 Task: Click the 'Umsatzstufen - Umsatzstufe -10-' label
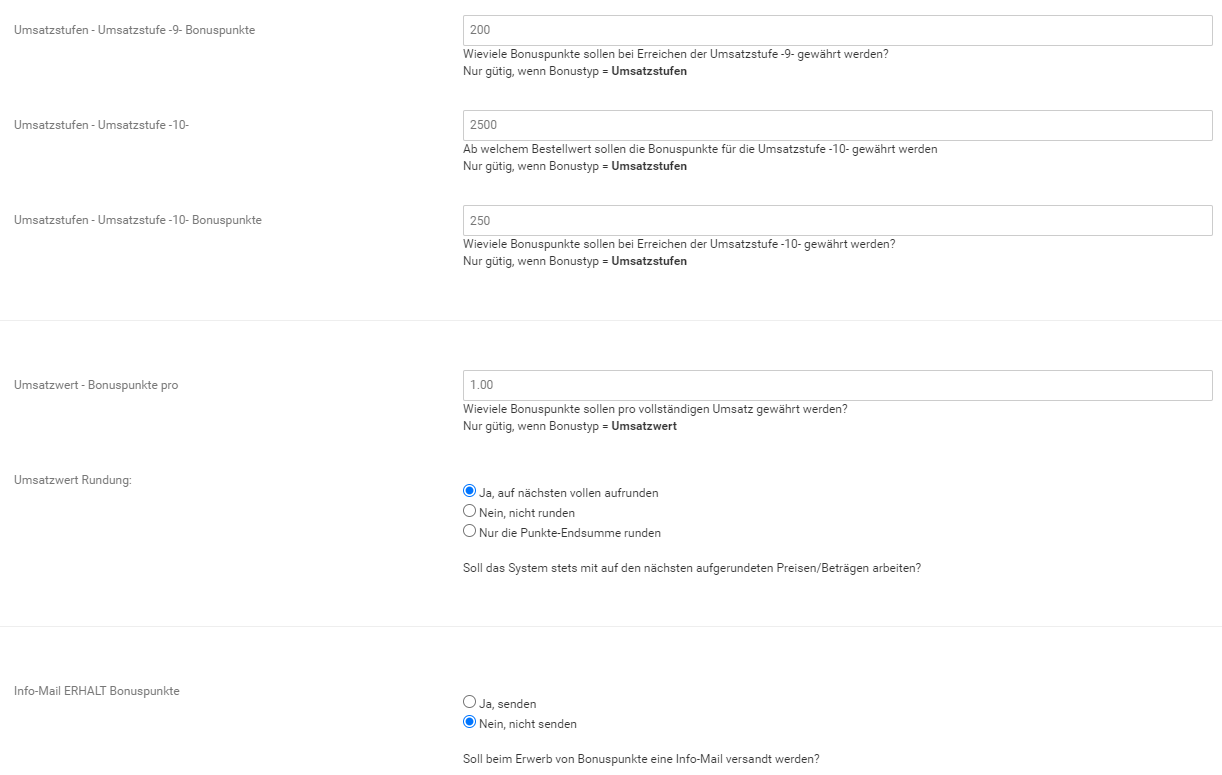click(x=101, y=125)
